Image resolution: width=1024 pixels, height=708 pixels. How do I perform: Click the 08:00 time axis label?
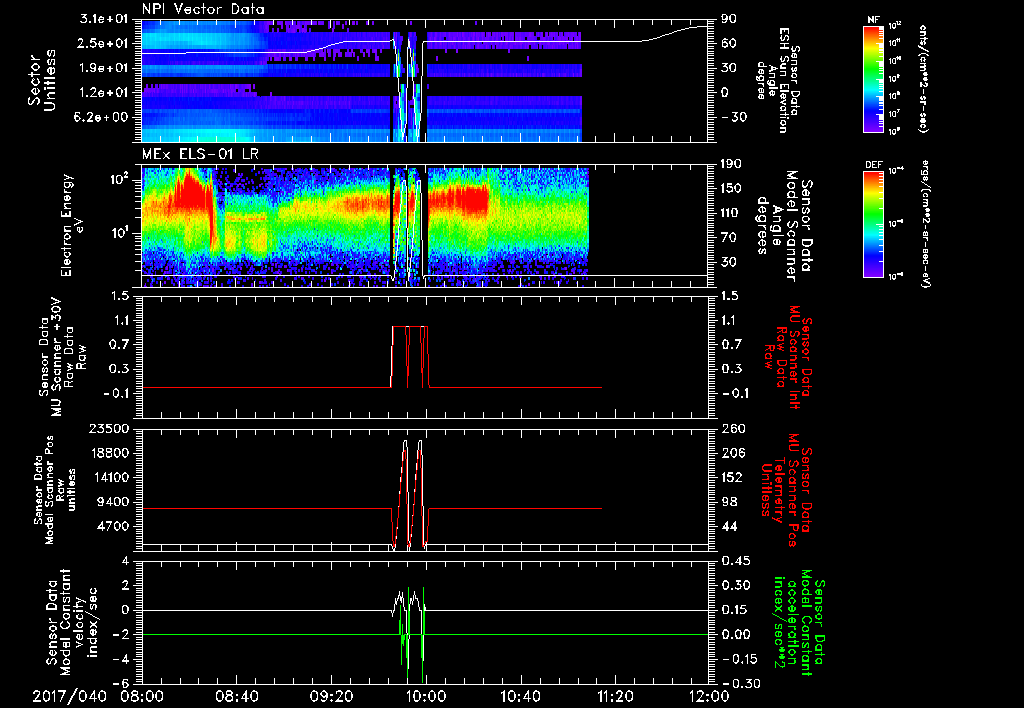click(142, 696)
